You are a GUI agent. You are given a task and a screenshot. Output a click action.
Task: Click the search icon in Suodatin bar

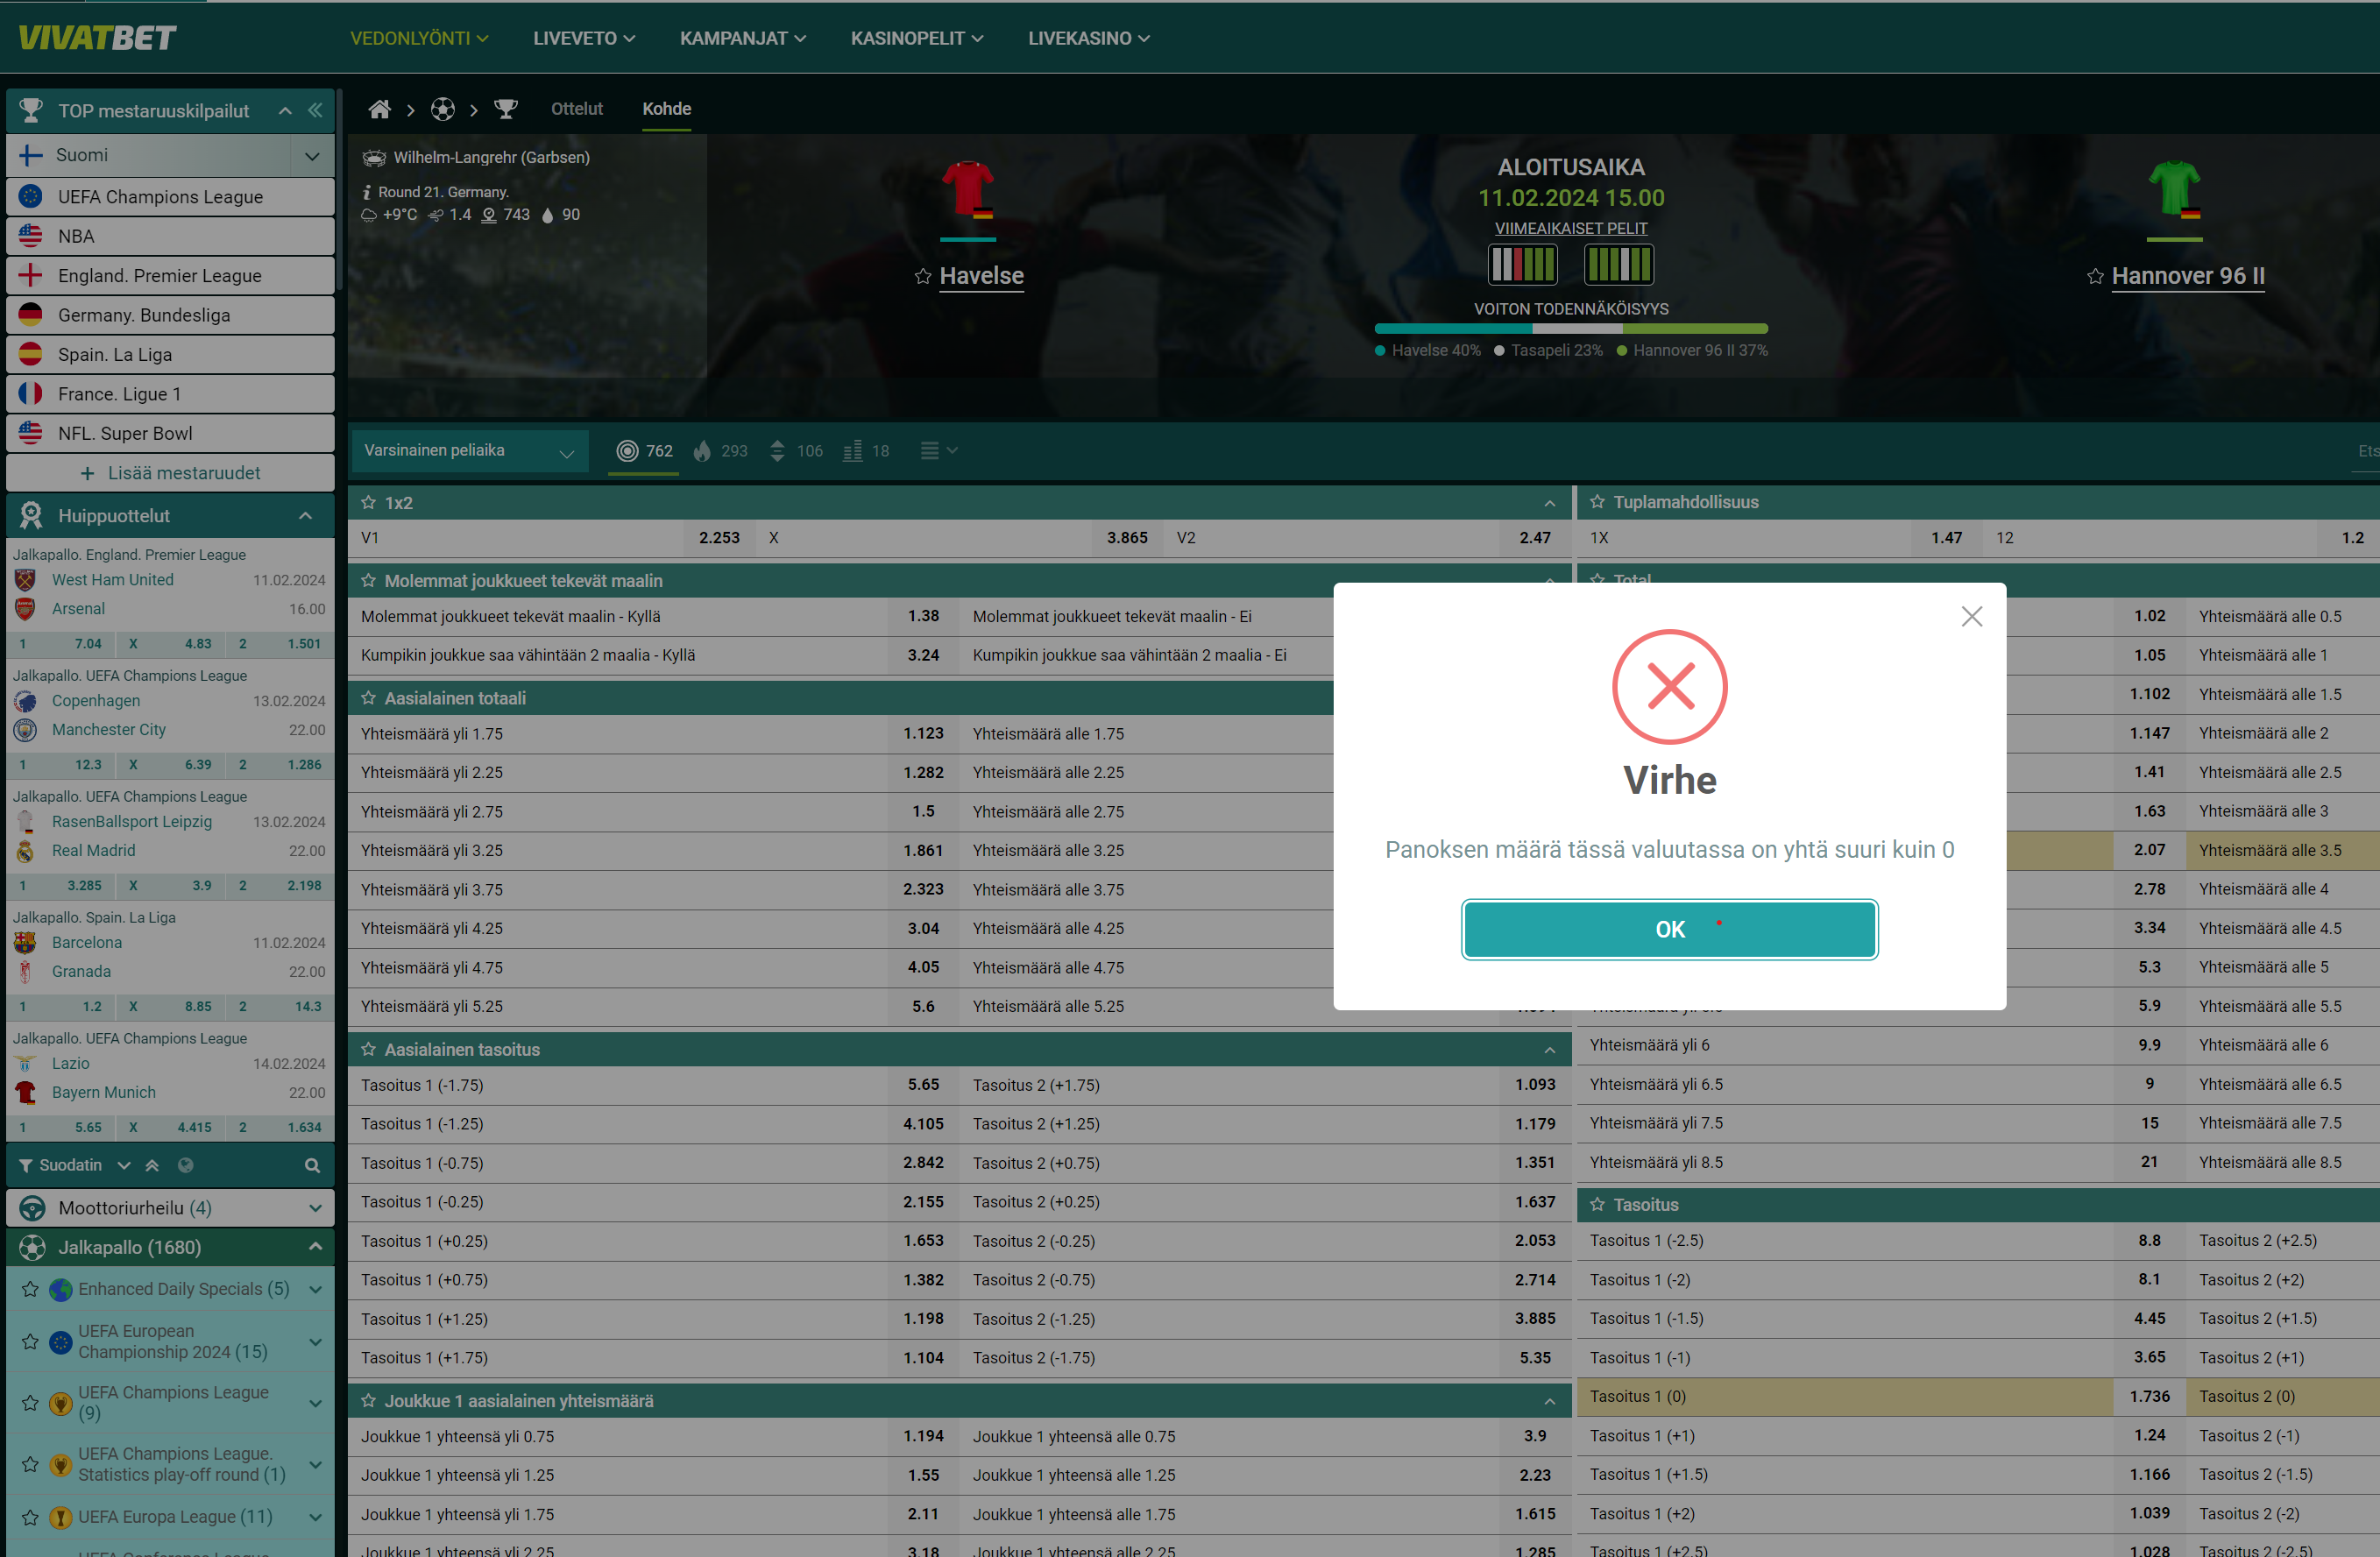click(312, 1165)
